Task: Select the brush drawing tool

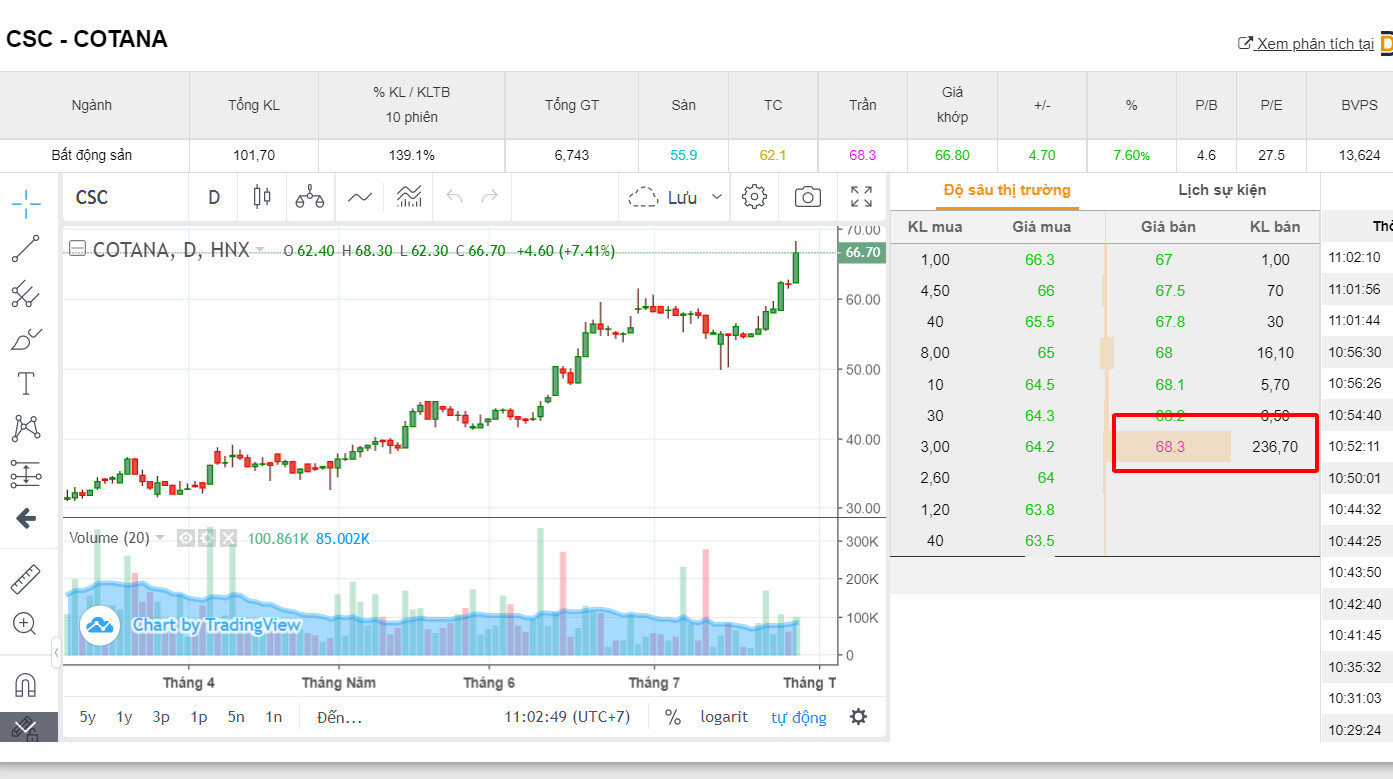Action: click(x=26, y=339)
